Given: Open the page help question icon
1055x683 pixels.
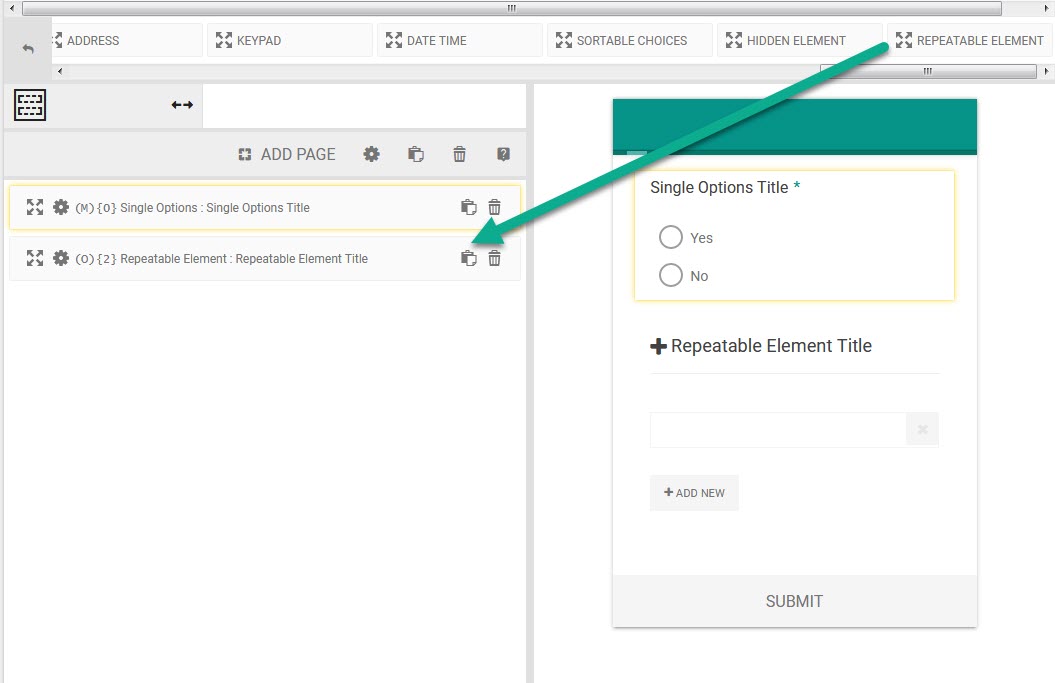Looking at the screenshot, I should 503,154.
